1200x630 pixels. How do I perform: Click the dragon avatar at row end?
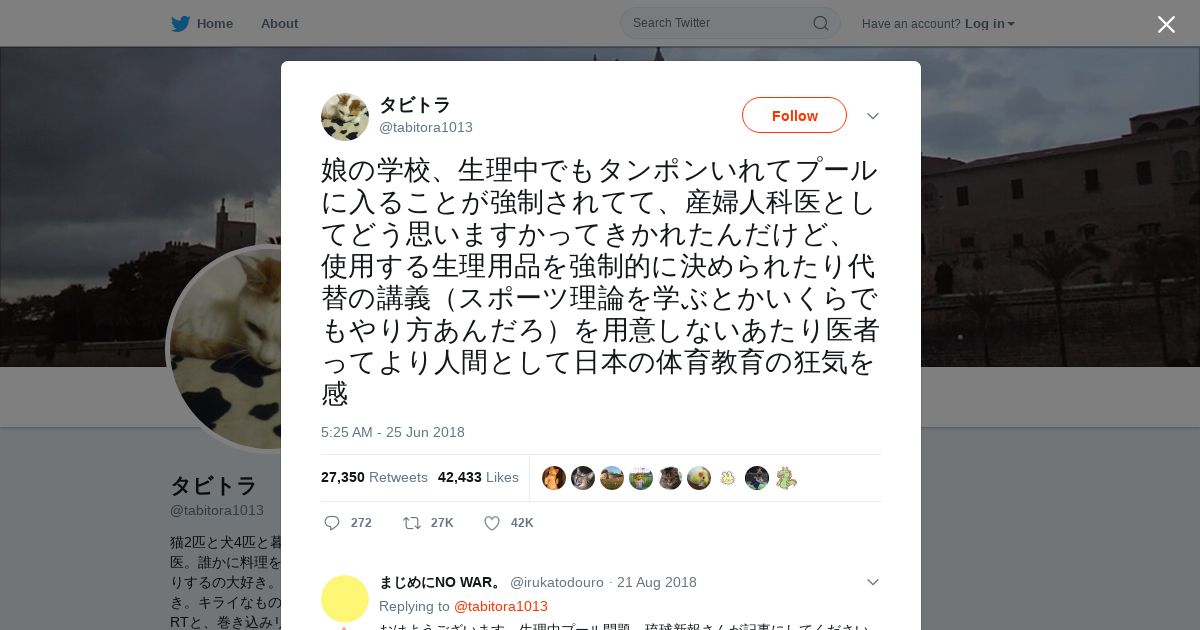[x=786, y=478]
